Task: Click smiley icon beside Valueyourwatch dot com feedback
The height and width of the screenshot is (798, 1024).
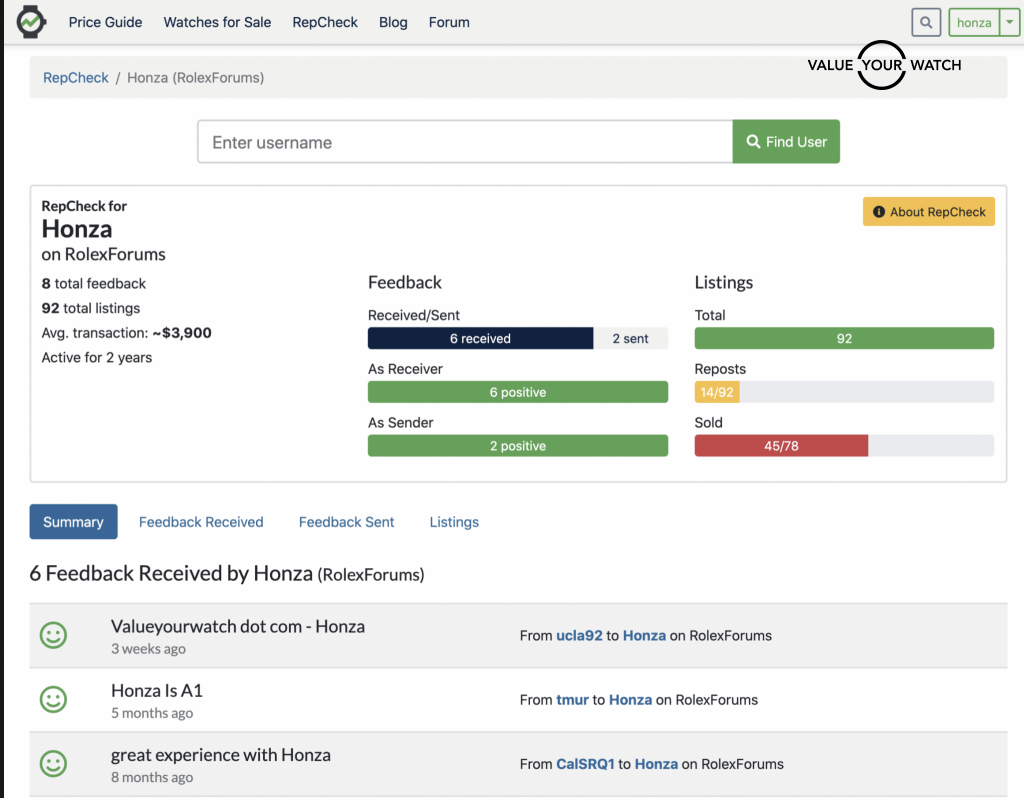Action: (53, 635)
